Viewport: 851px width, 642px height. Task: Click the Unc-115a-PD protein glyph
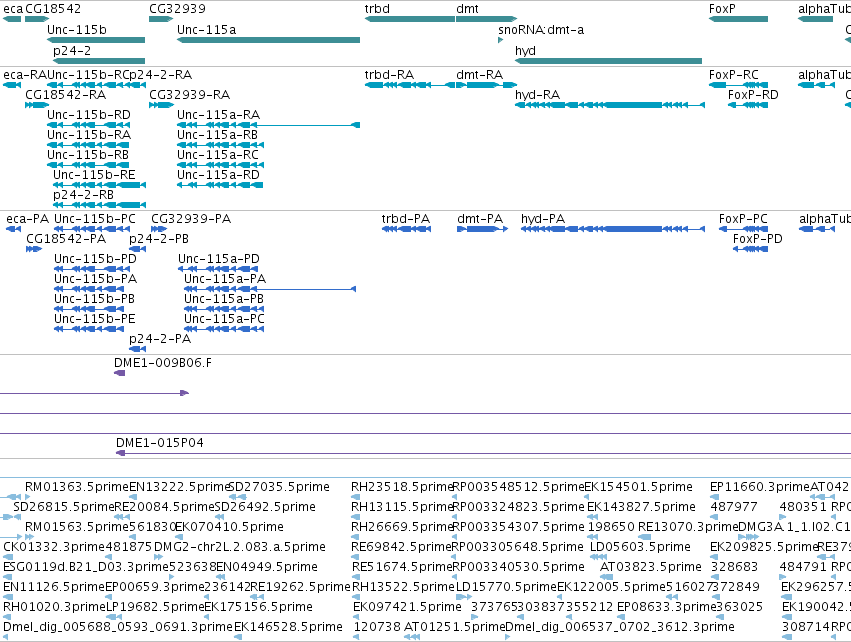218,269
